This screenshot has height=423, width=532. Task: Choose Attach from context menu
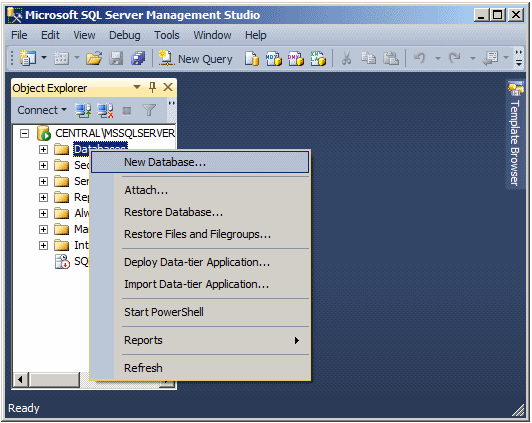[x=200, y=190]
